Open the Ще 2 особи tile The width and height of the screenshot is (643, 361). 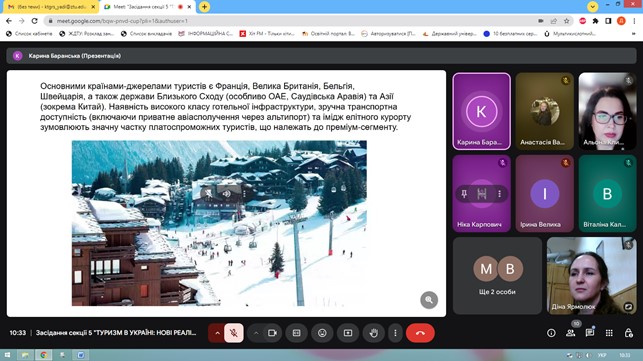pos(497,276)
